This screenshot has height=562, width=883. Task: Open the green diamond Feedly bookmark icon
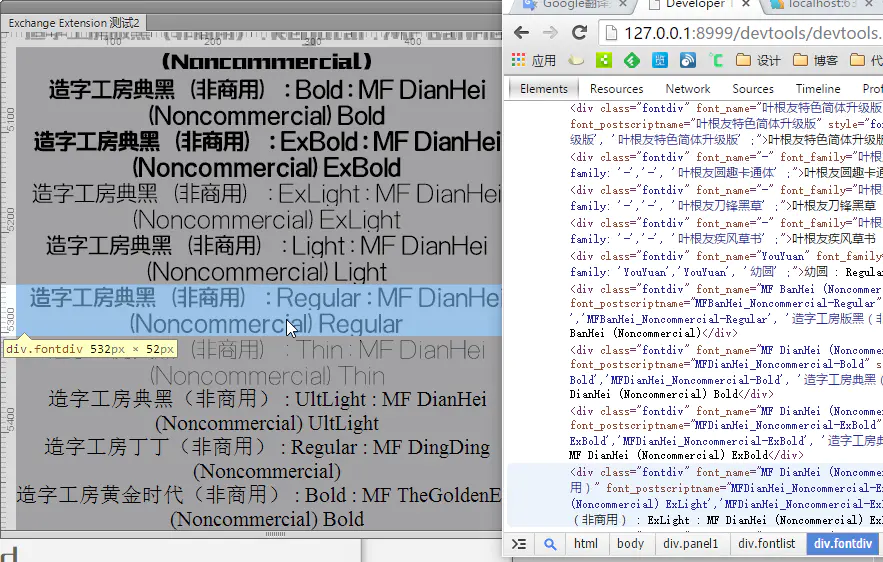point(632,60)
